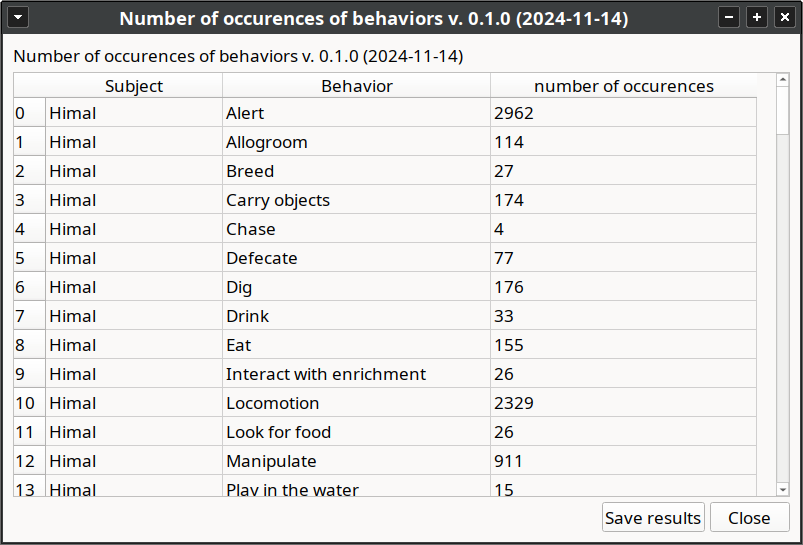
Task: Minimize the occurrences window
Action: 729,17
